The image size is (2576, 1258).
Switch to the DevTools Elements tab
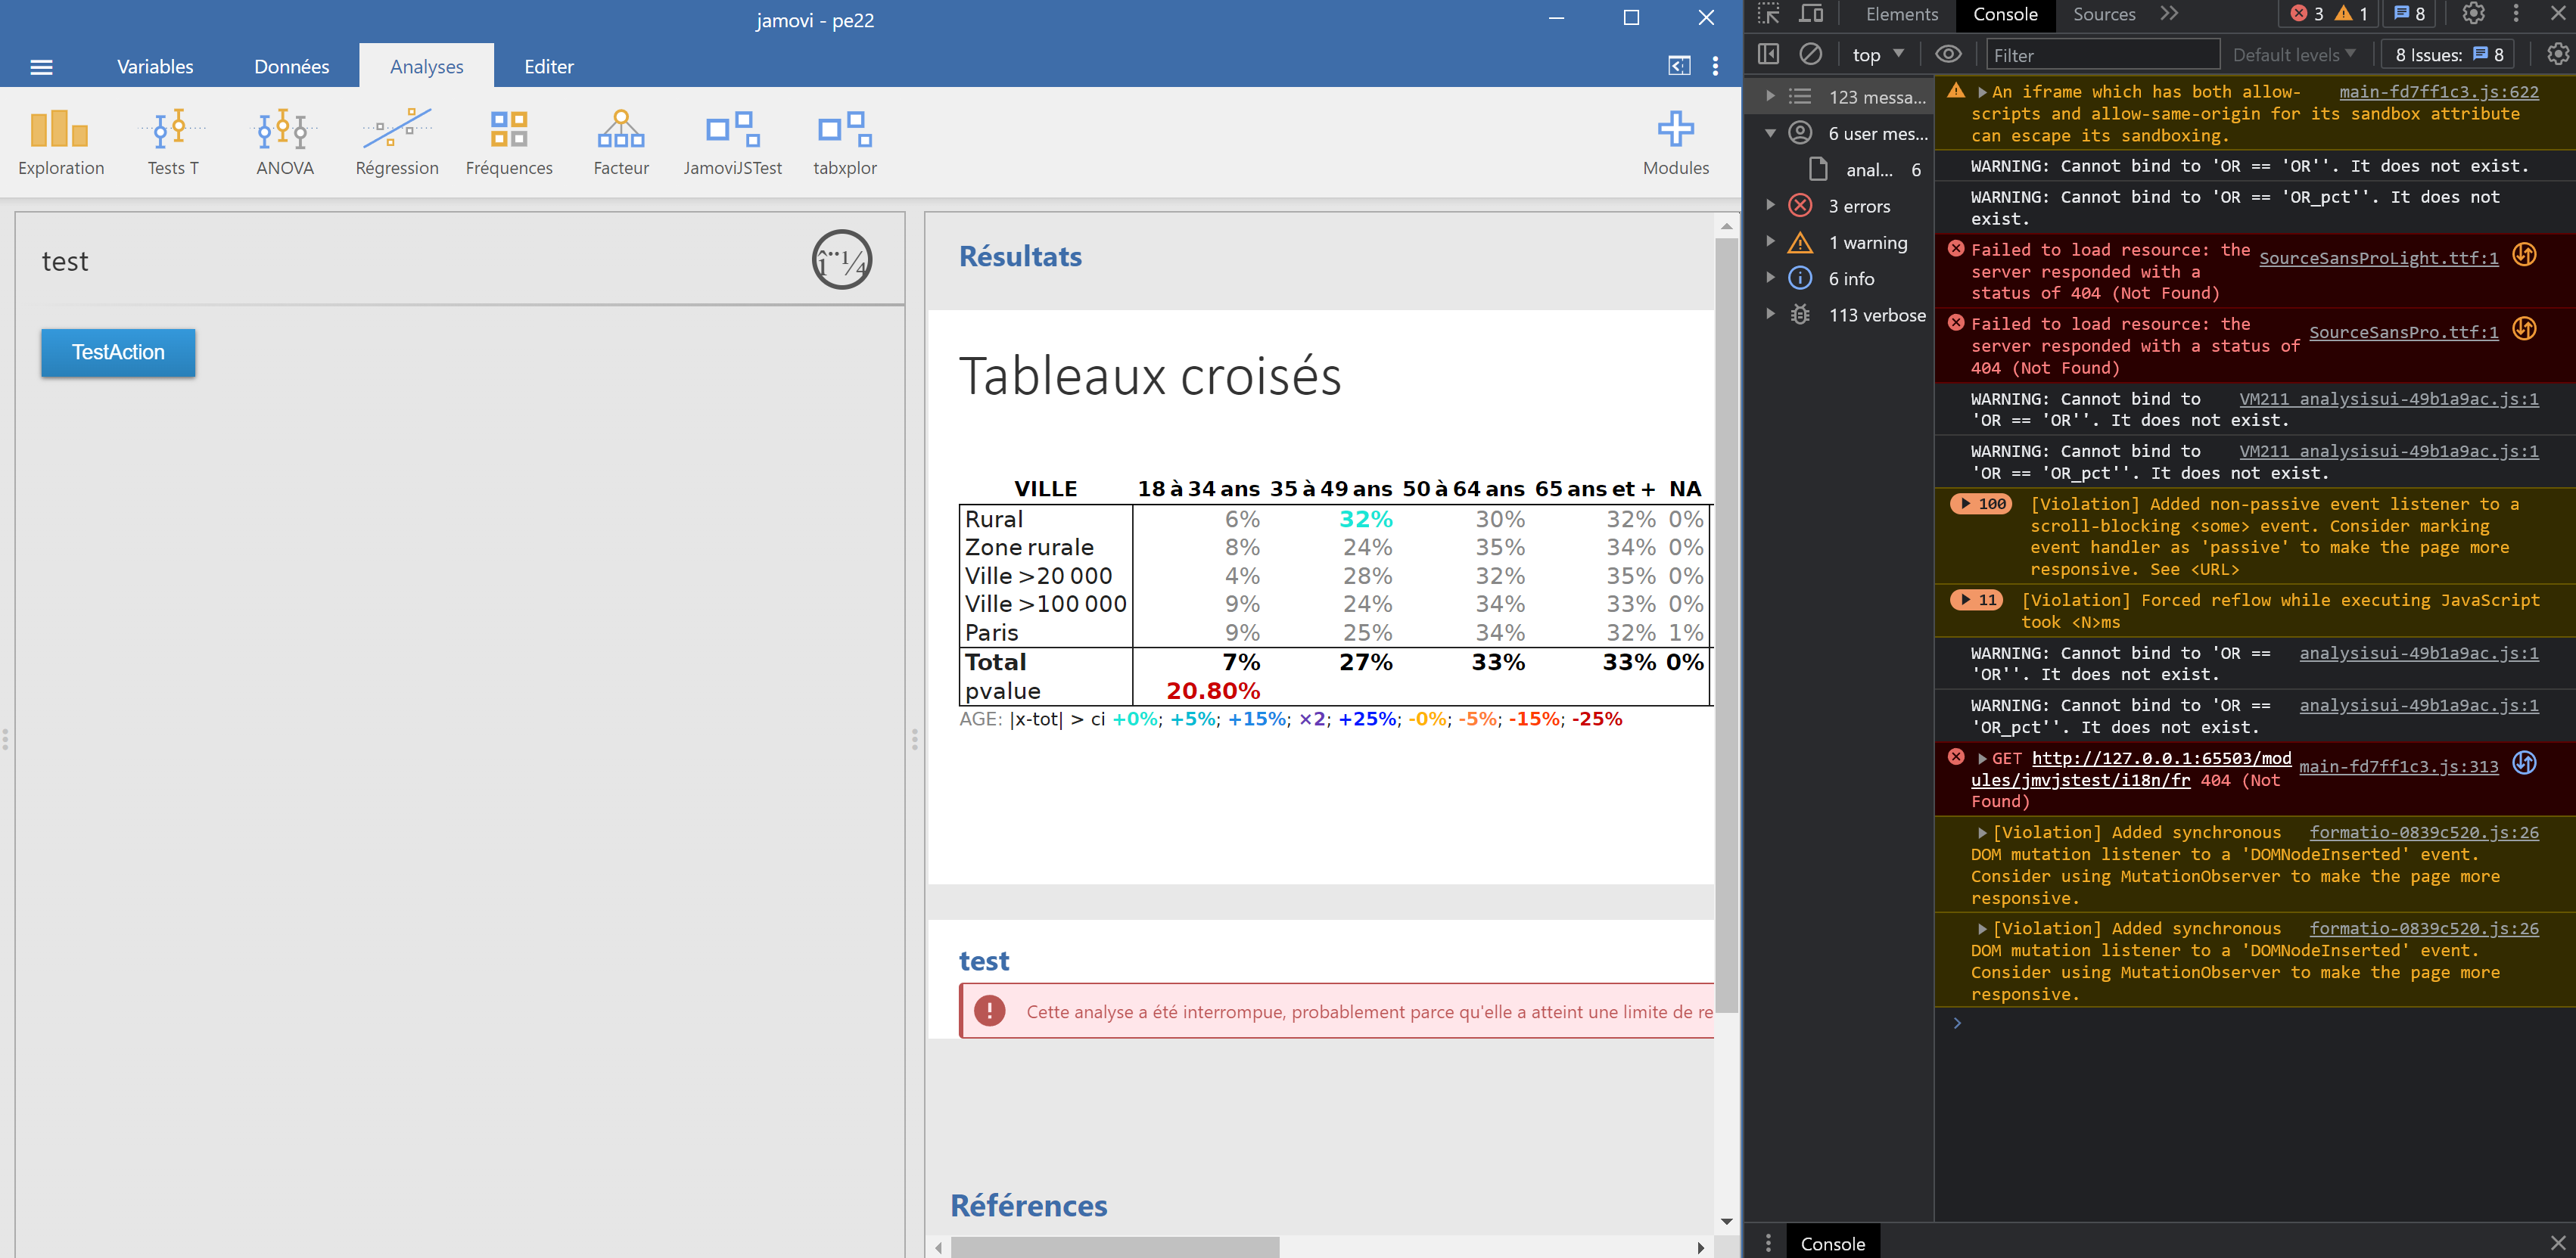(1901, 14)
